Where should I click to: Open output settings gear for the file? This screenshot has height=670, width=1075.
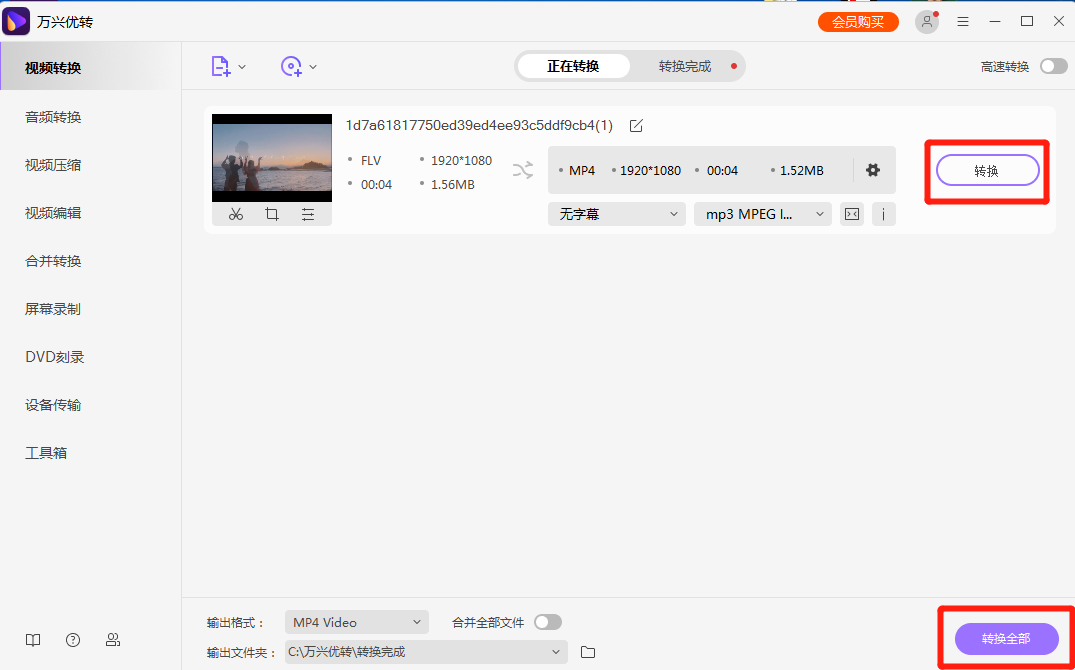point(872,170)
